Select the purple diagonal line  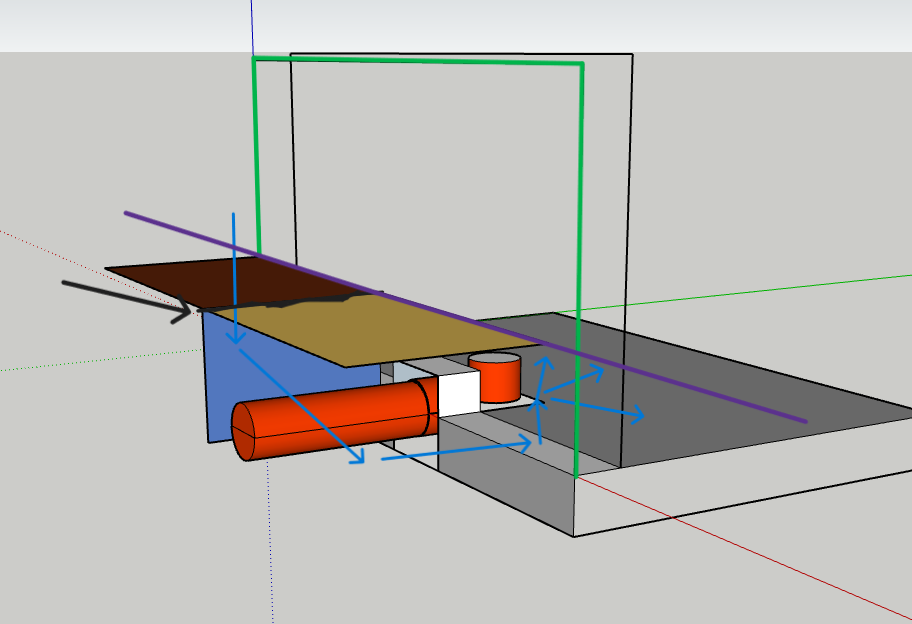(465, 317)
